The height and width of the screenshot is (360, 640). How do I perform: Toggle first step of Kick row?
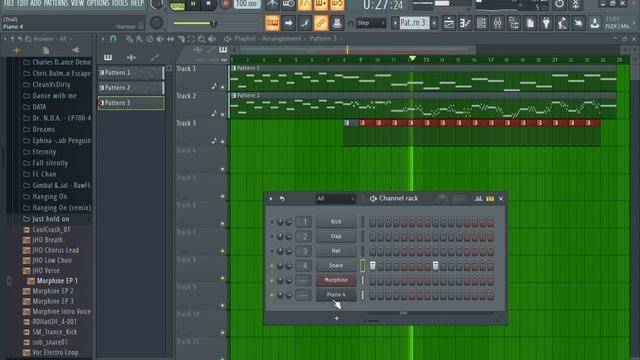pos(372,222)
